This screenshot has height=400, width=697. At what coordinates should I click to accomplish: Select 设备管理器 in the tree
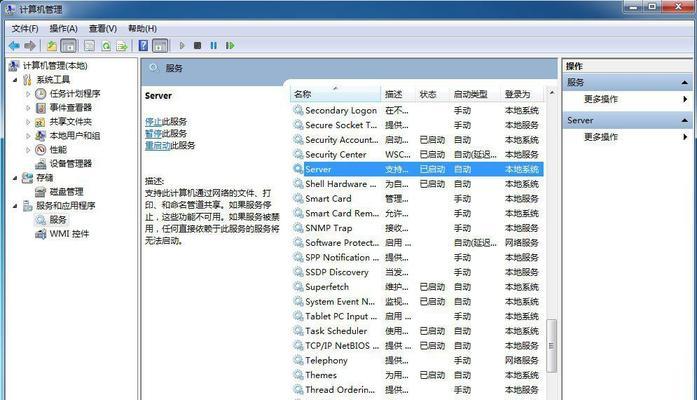[x=70, y=163]
